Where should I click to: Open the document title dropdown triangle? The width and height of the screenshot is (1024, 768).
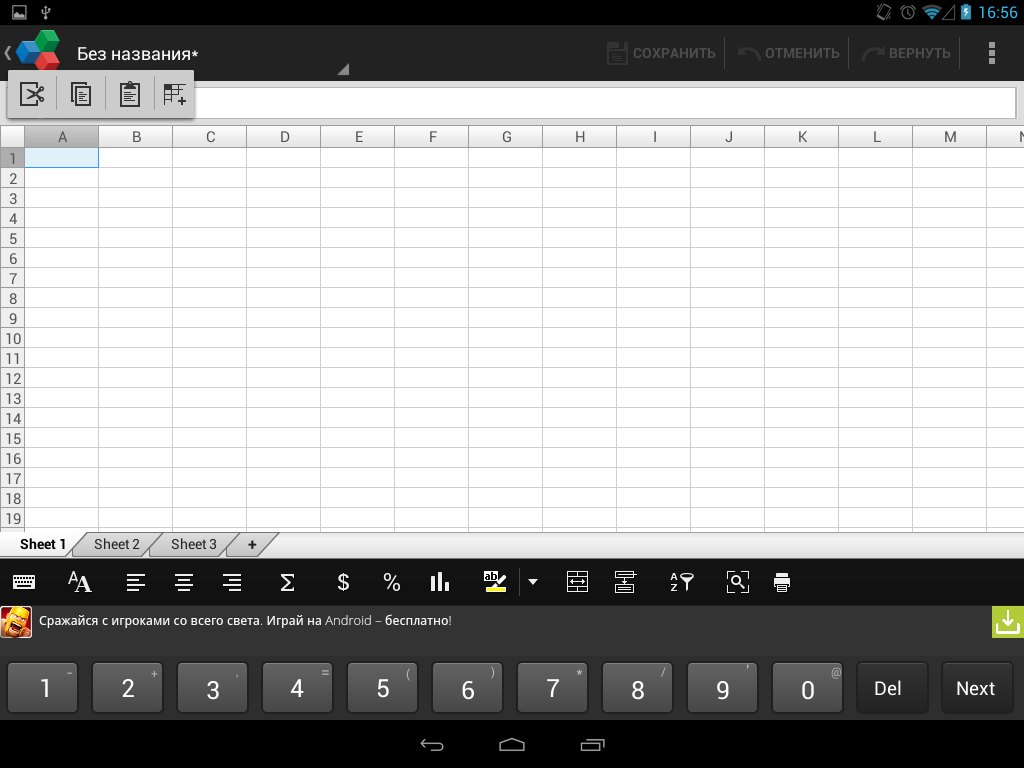pyautogui.click(x=342, y=70)
